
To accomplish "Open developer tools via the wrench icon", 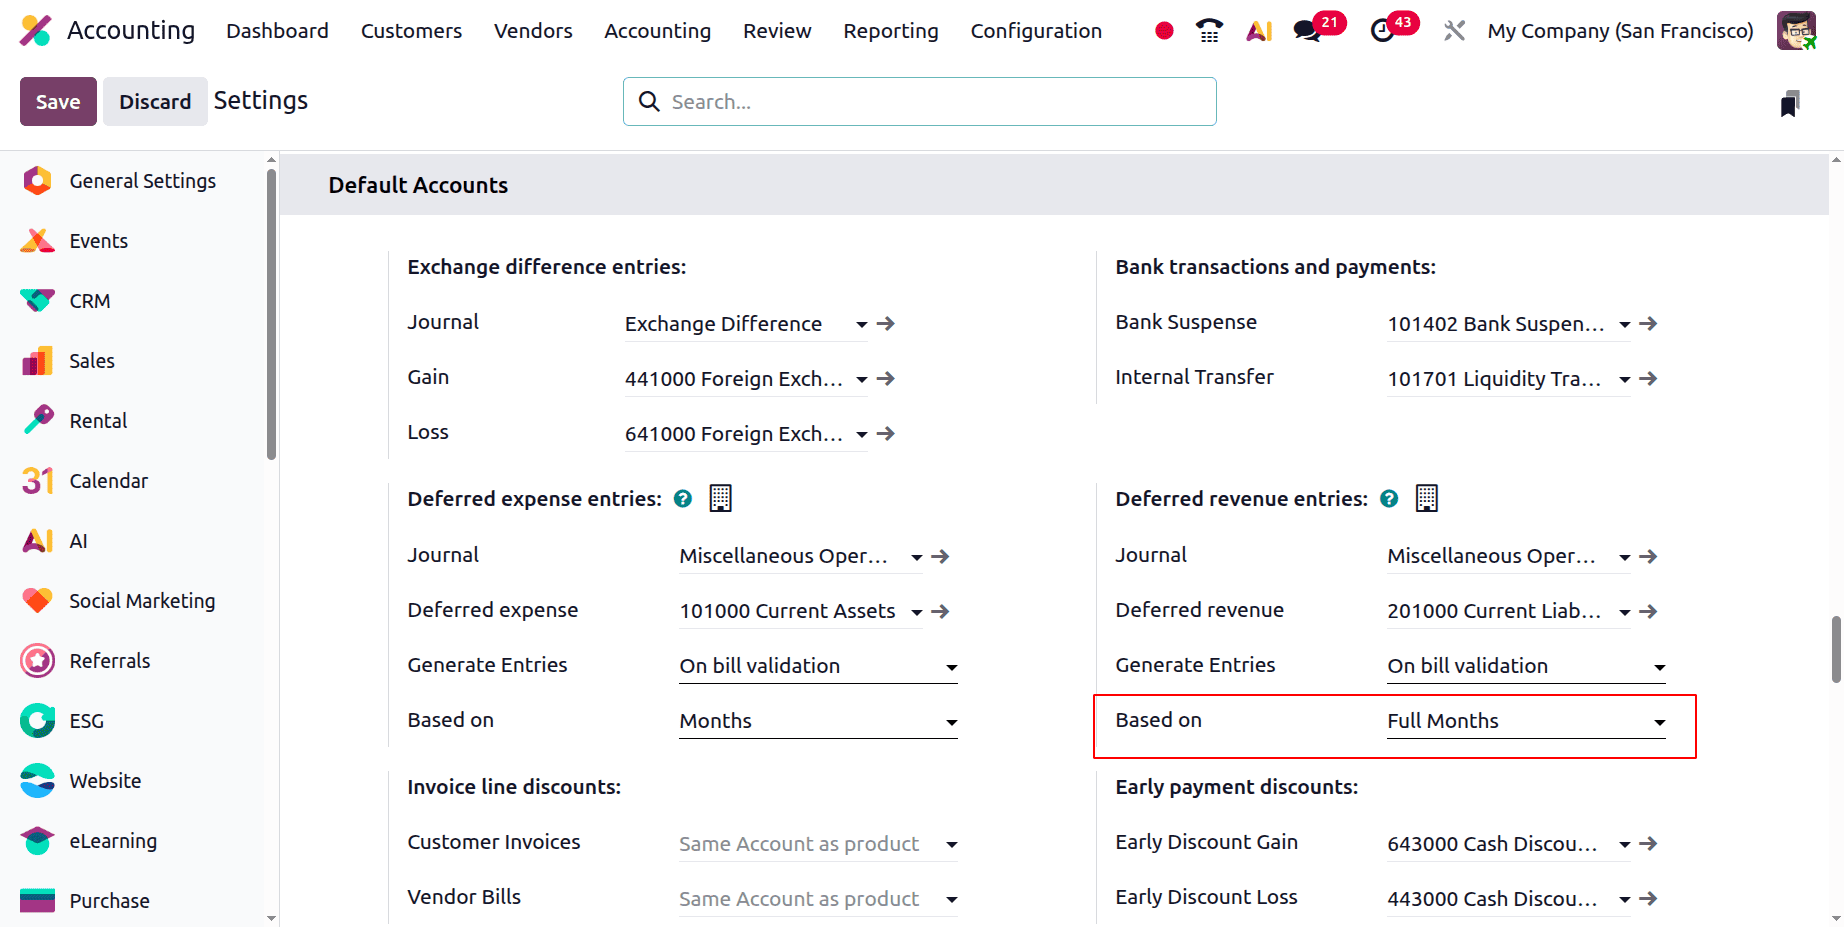I will tap(1453, 31).
